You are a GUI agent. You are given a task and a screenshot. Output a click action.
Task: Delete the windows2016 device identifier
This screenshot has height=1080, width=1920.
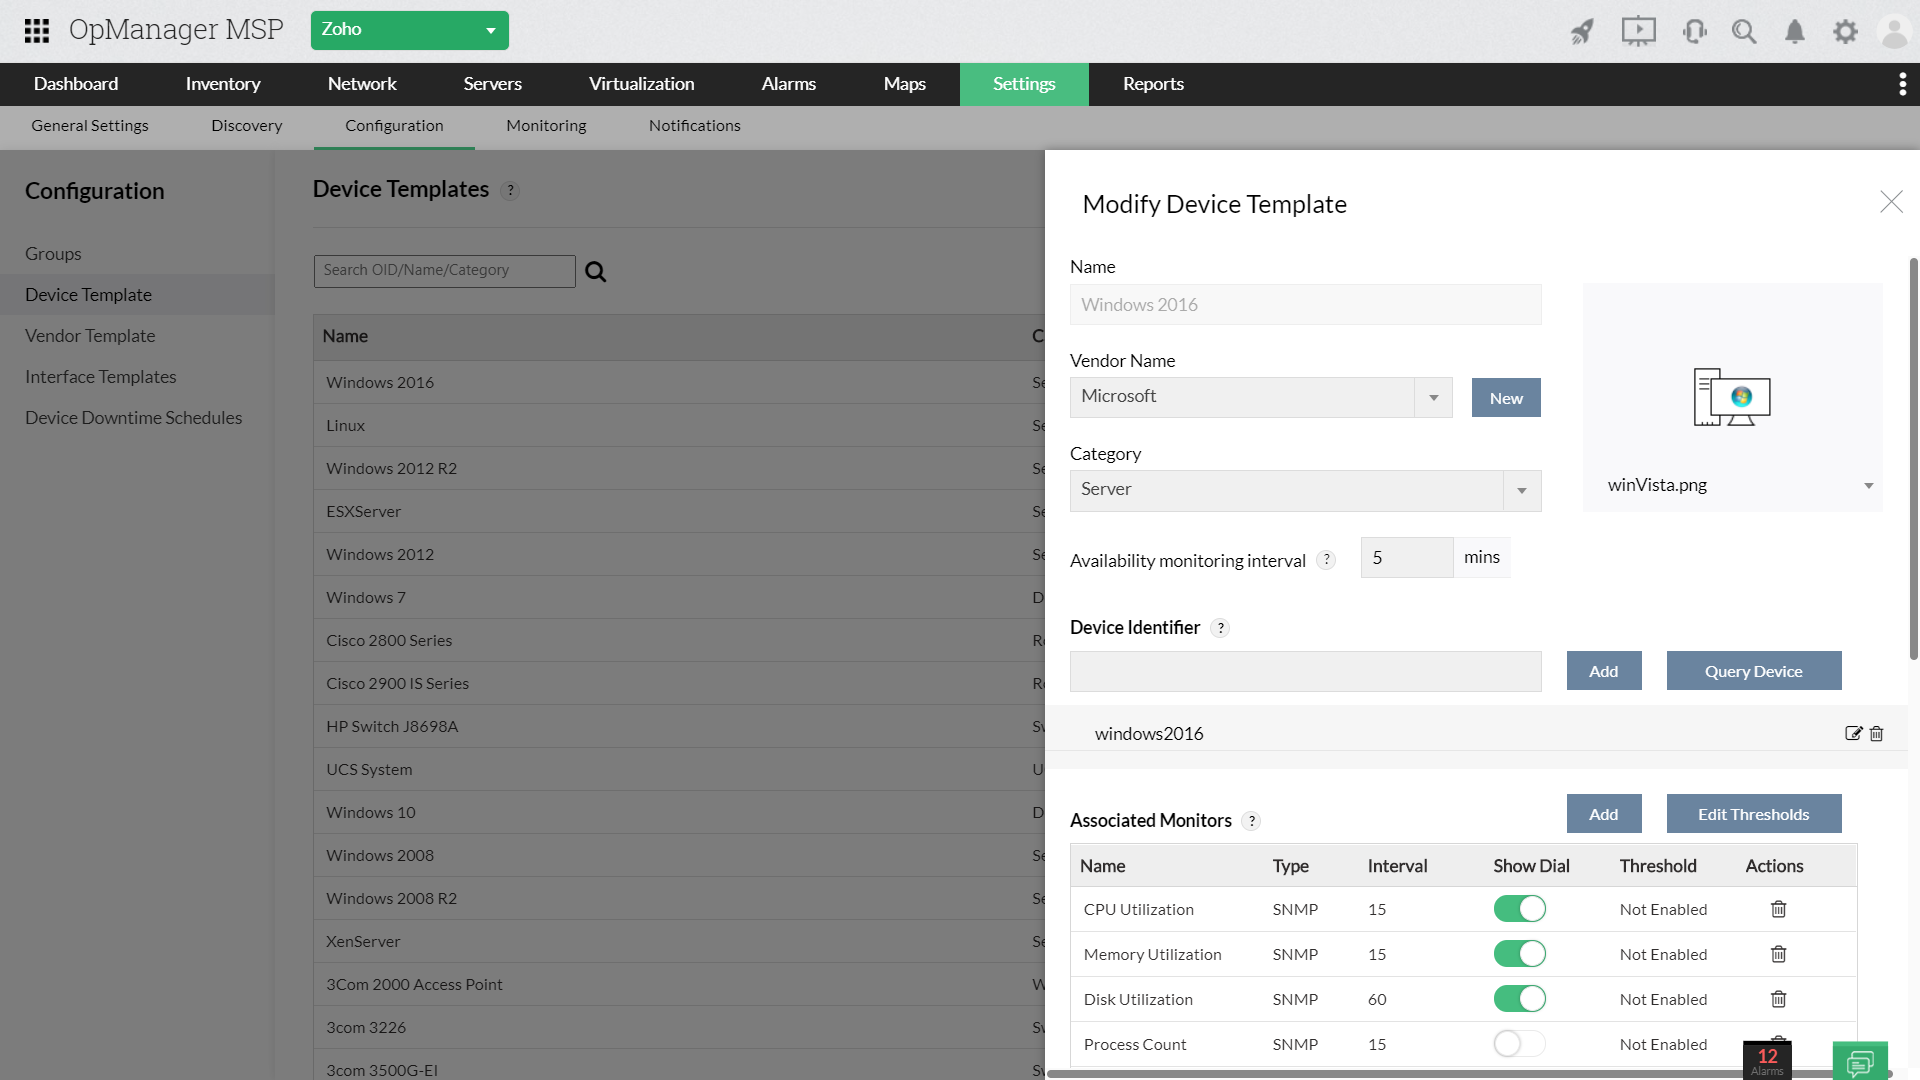pyautogui.click(x=1877, y=733)
